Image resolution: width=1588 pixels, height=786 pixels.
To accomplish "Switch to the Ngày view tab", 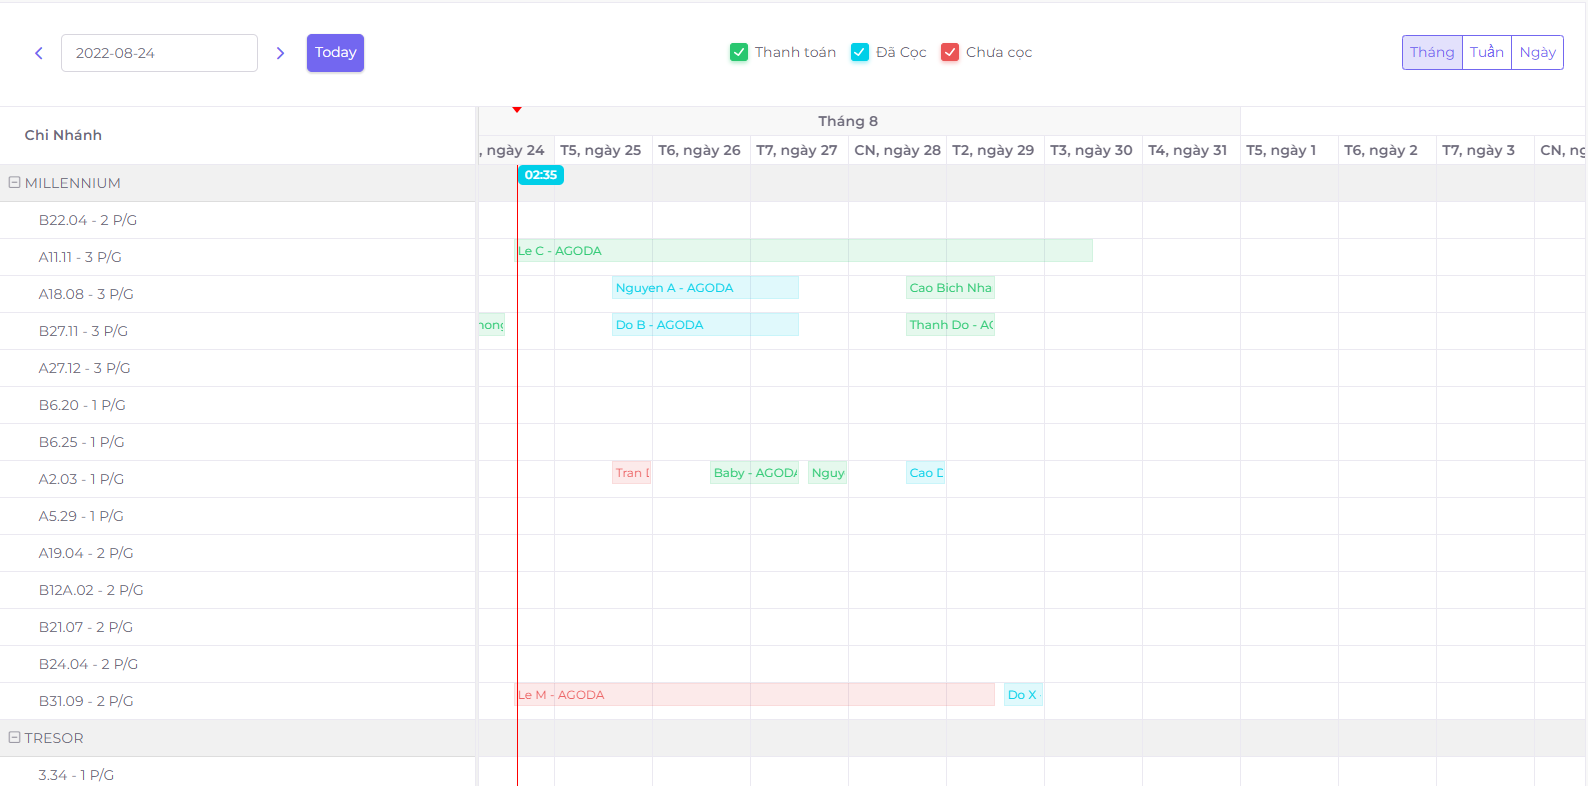I will tap(1537, 52).
